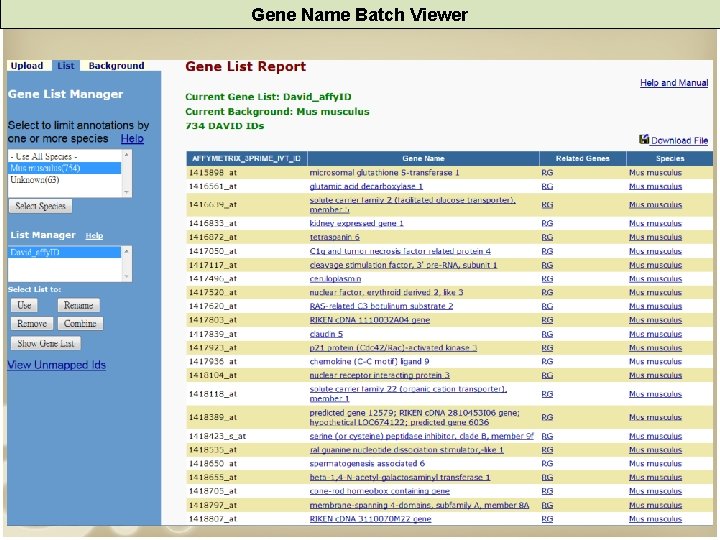Image resolution: width=720 pixels, height=540 pixels.
Task: Open 'solute carrier family 22' gene link
Action: click(x=408, y=394)
